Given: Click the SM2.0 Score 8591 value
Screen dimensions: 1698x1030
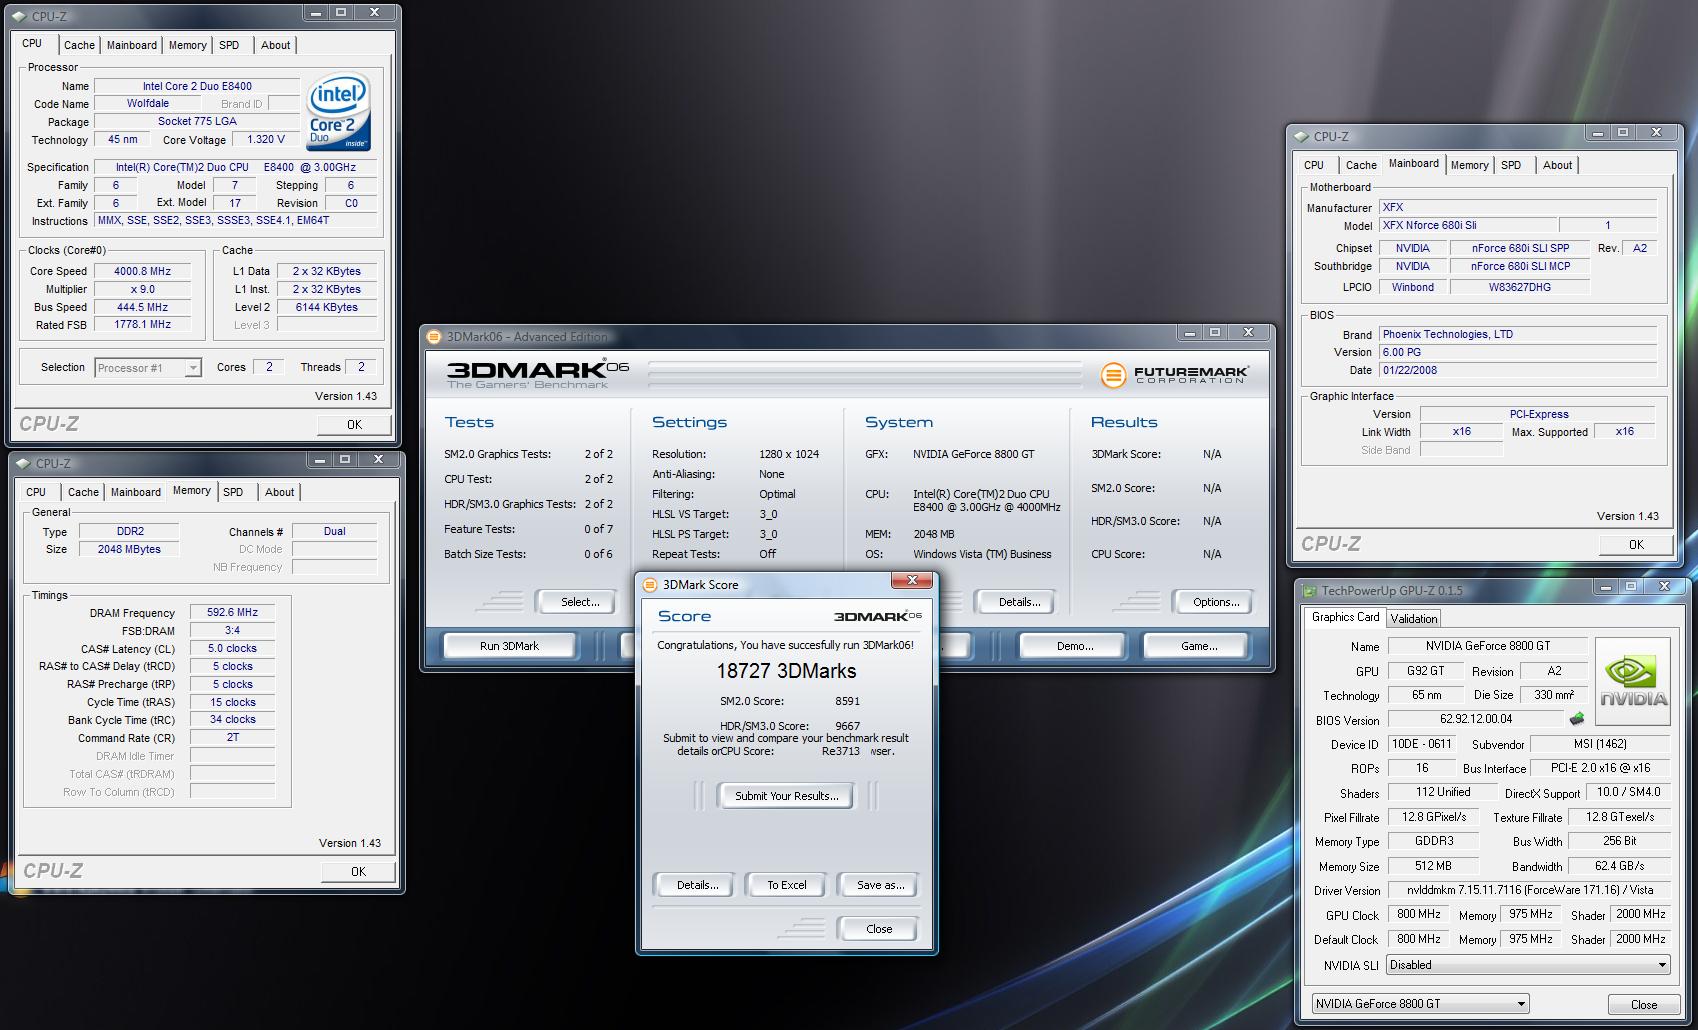Looking at the screenshot, I should coord(847,701).
